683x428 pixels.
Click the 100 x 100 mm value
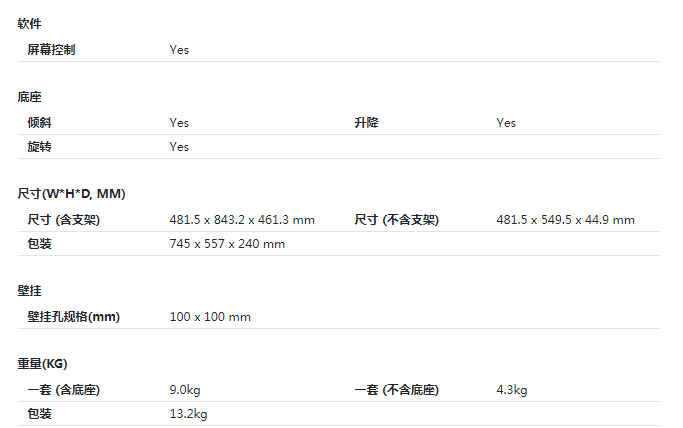pos(210,316)
